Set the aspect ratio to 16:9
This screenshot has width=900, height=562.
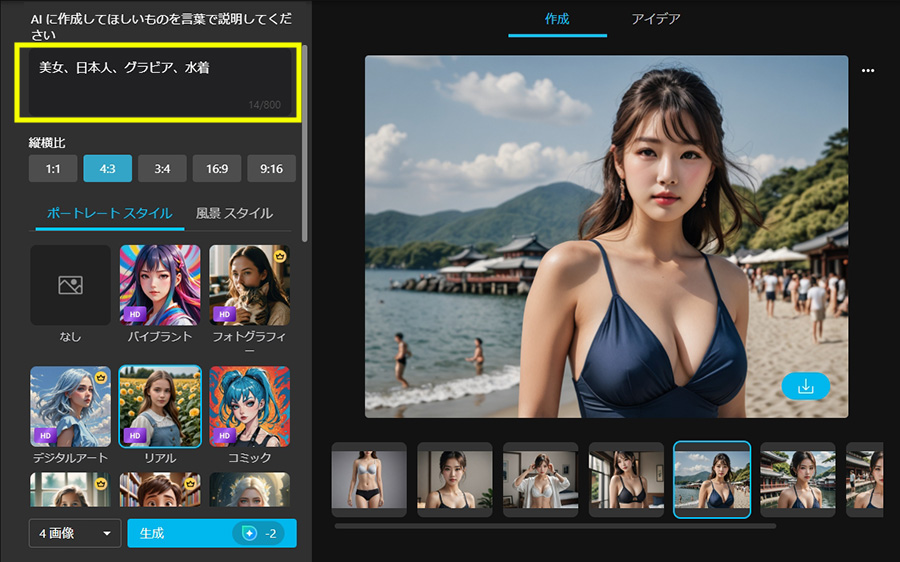click(216, 169)
